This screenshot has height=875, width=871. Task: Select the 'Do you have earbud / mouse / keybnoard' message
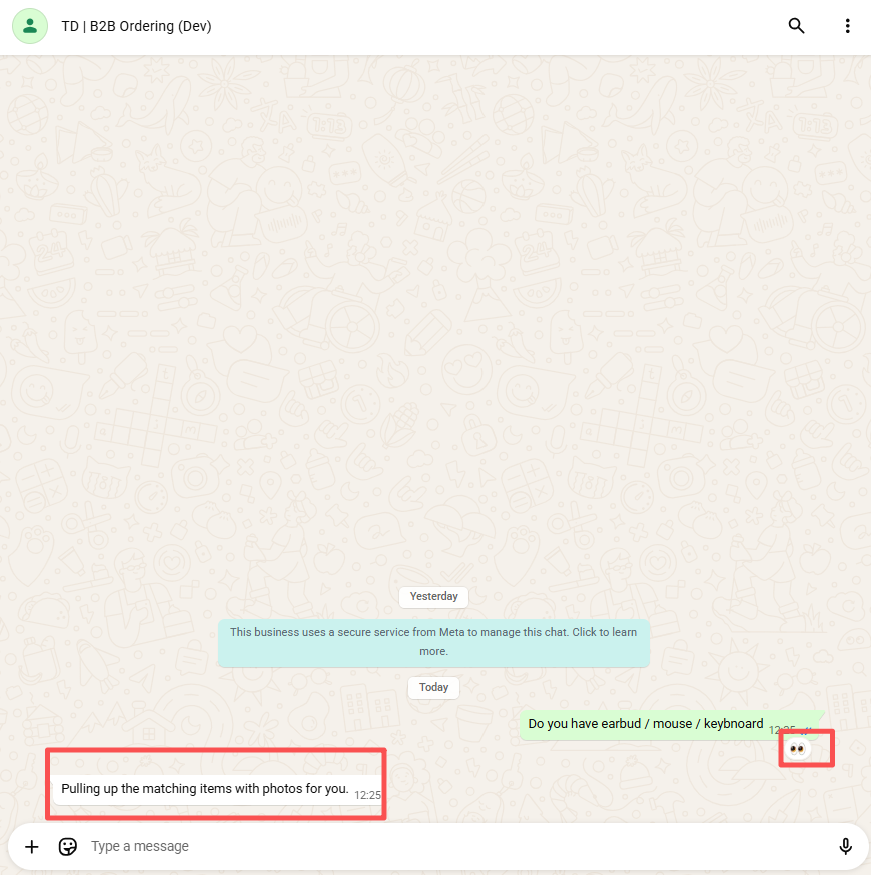pyautogui.click(x=671, y=724)
